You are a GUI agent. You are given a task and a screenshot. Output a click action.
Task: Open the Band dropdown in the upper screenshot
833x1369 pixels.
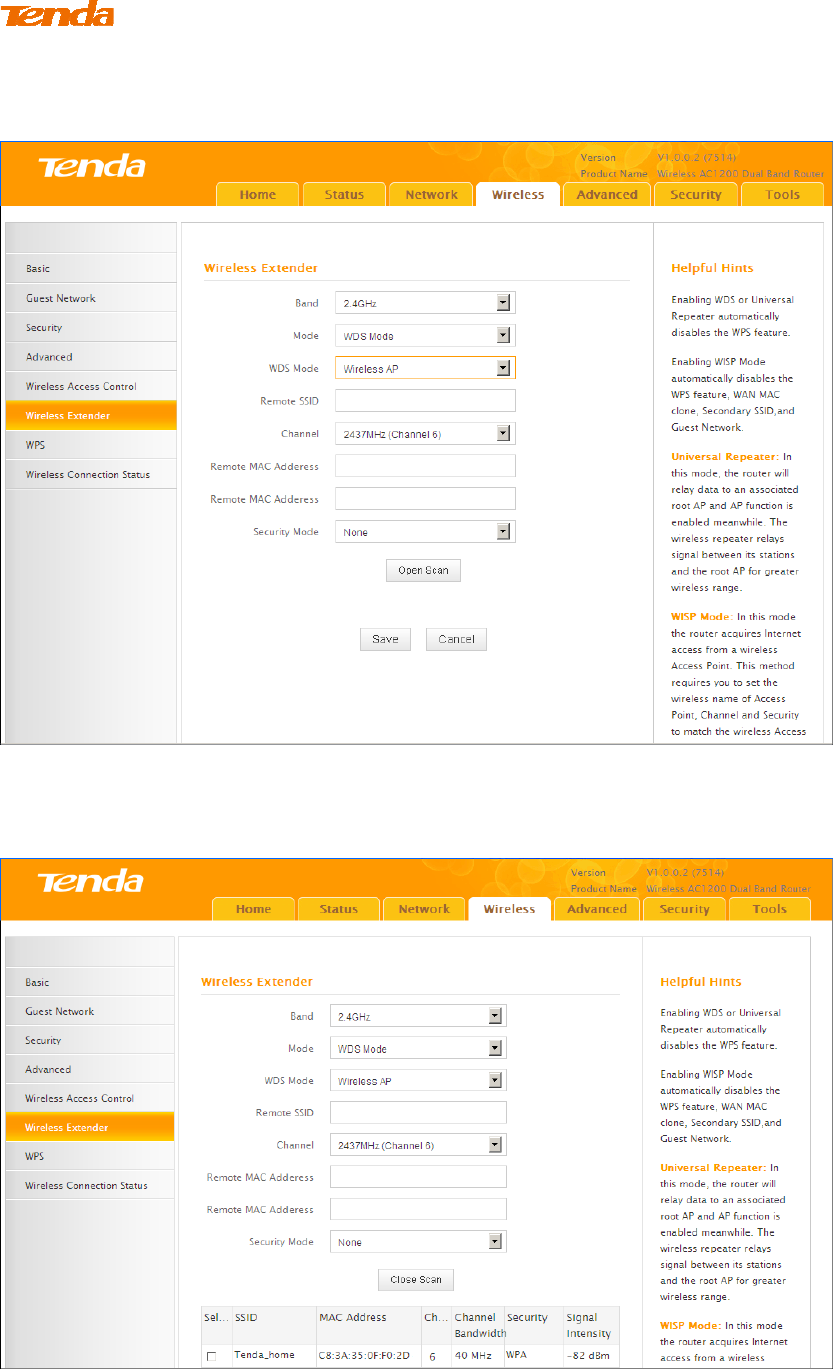pos(425,303)
